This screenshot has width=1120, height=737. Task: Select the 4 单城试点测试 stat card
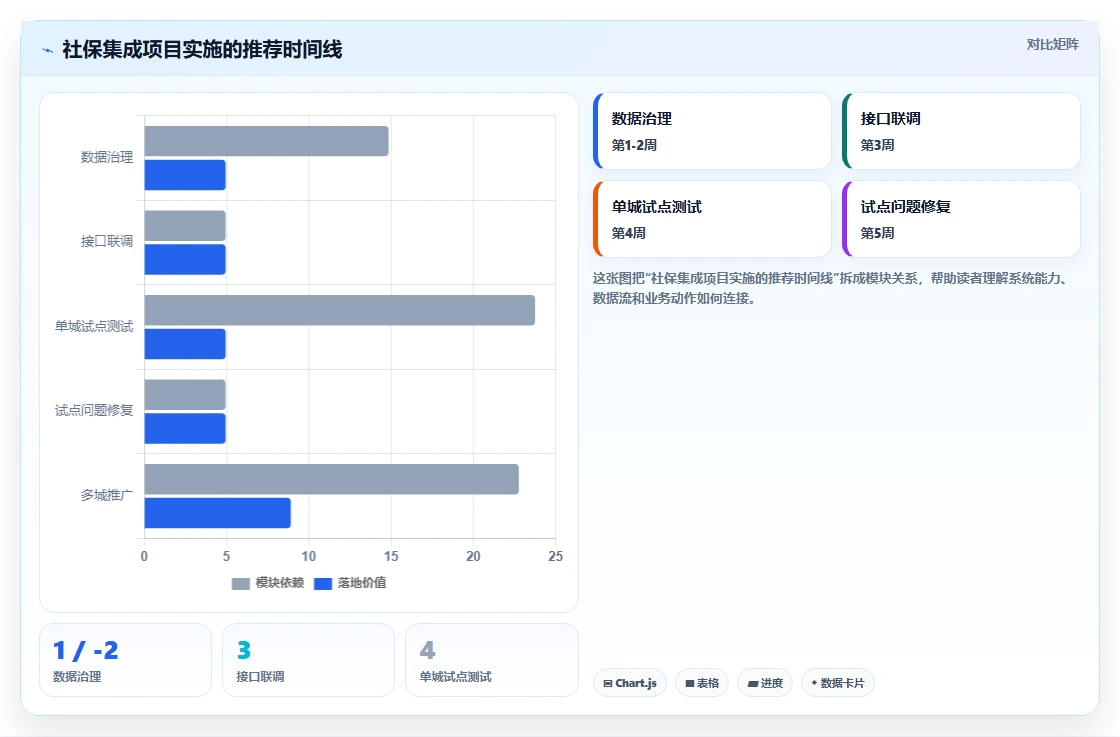[491, 660]
